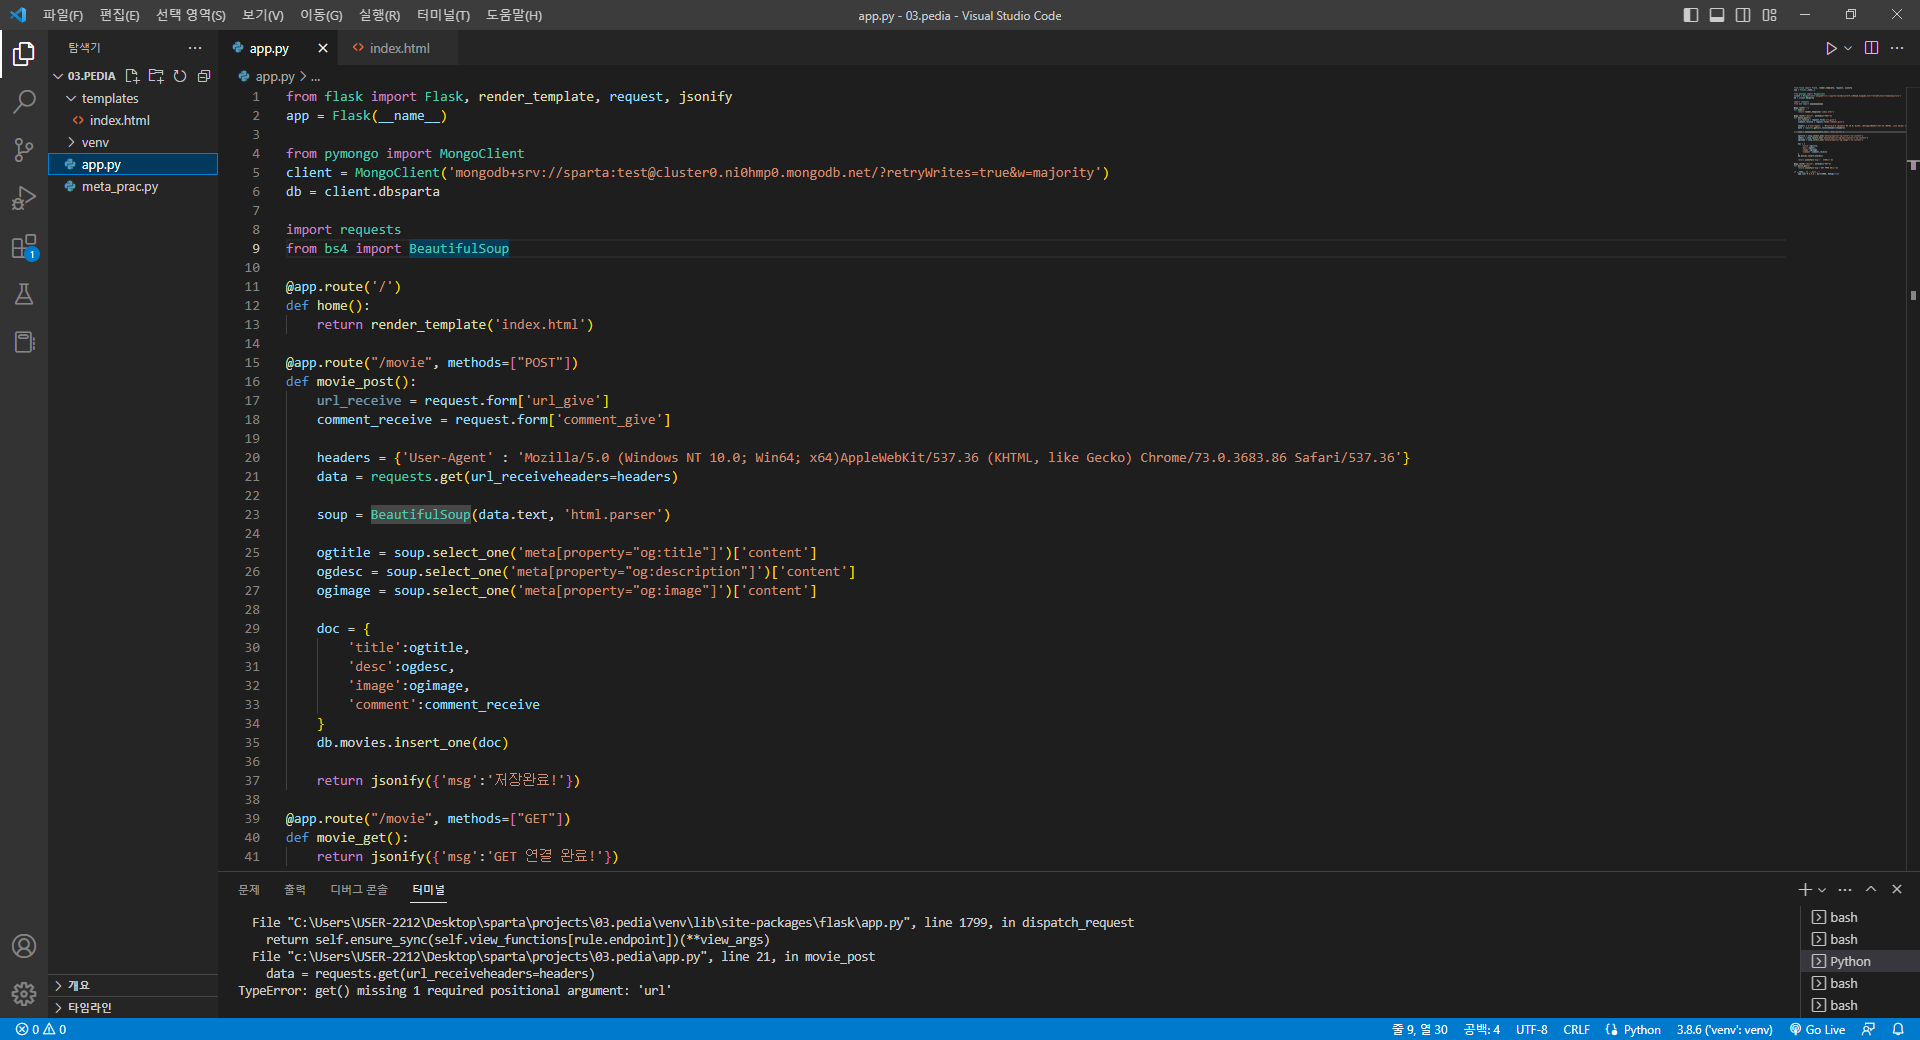Screen dimensions: 1920x1040
Task: Run the Python file with play button
Action: pos(1830,48)
